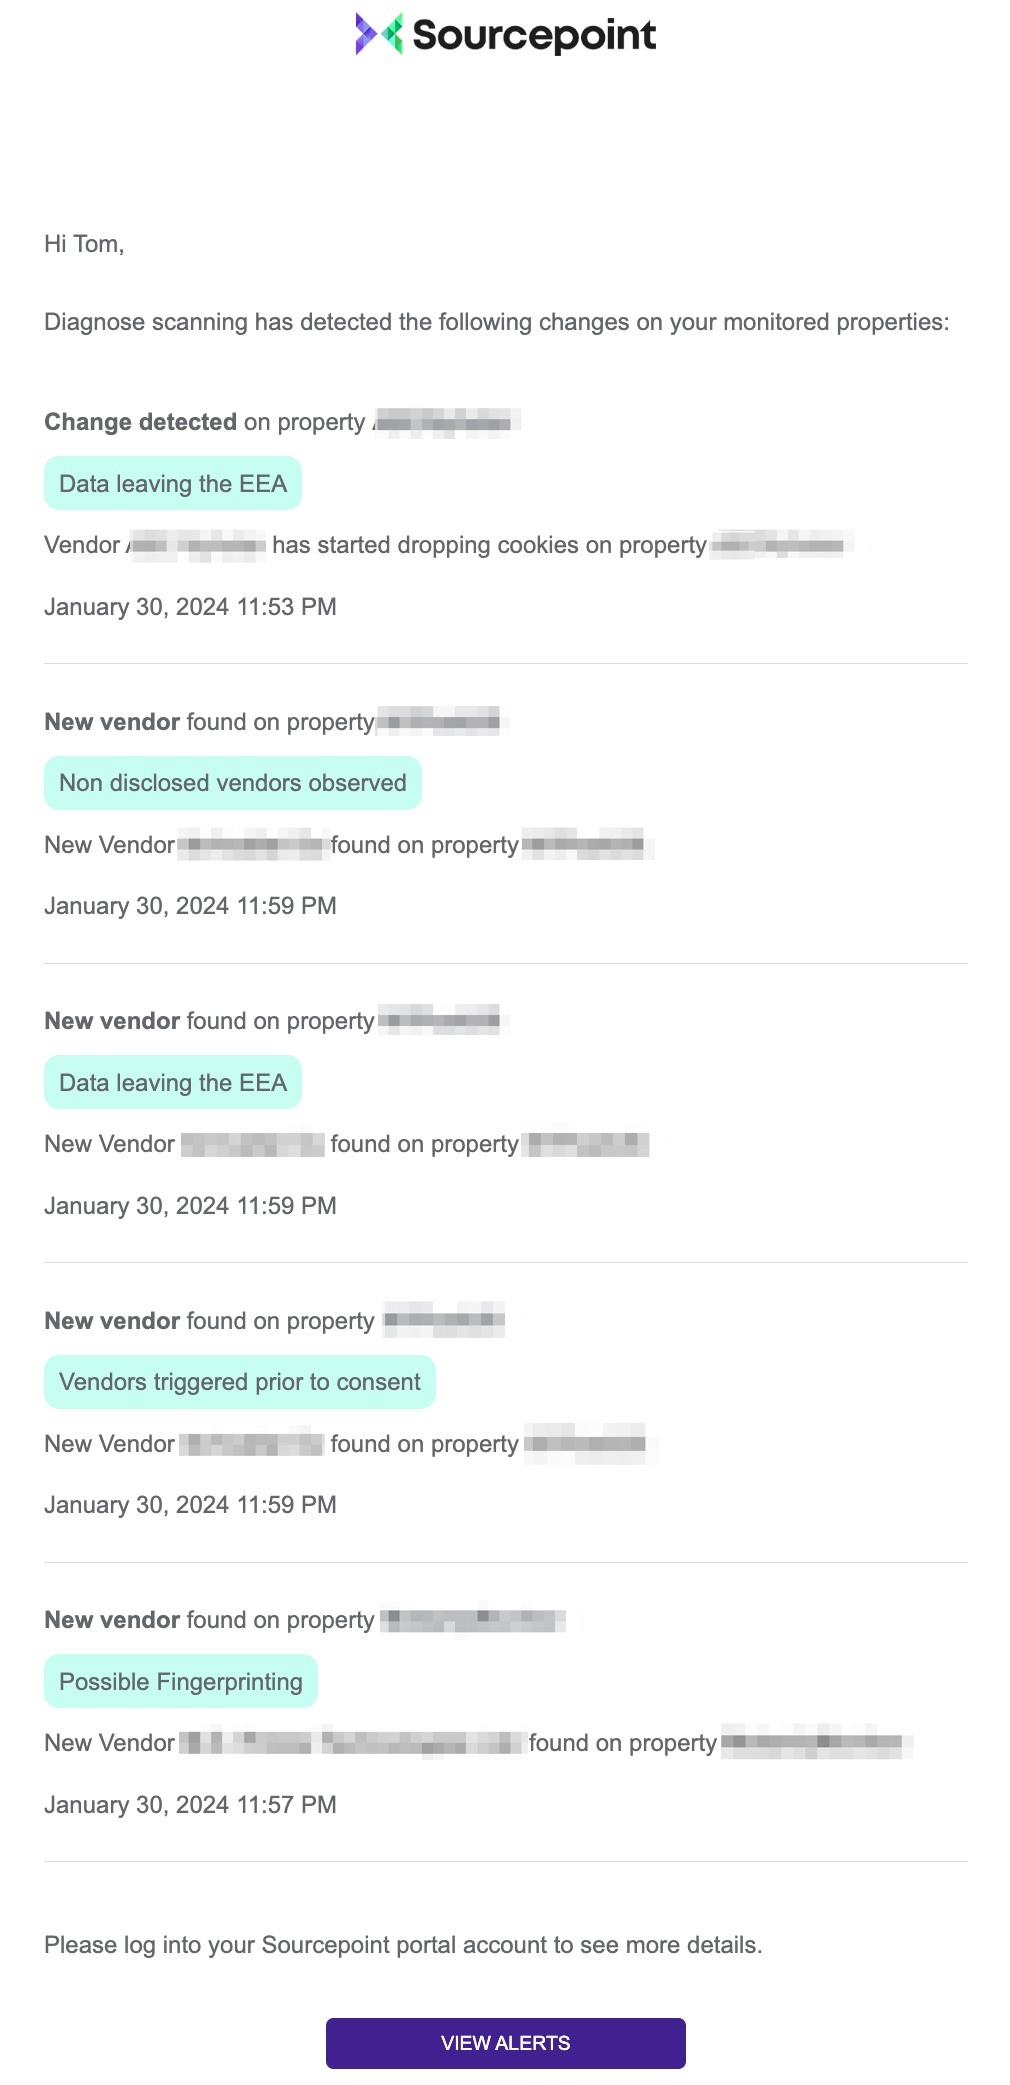Click the Vendors triggered prior to consent tag
This screenshot has width=1010, height=2085.
[240, 1382]
